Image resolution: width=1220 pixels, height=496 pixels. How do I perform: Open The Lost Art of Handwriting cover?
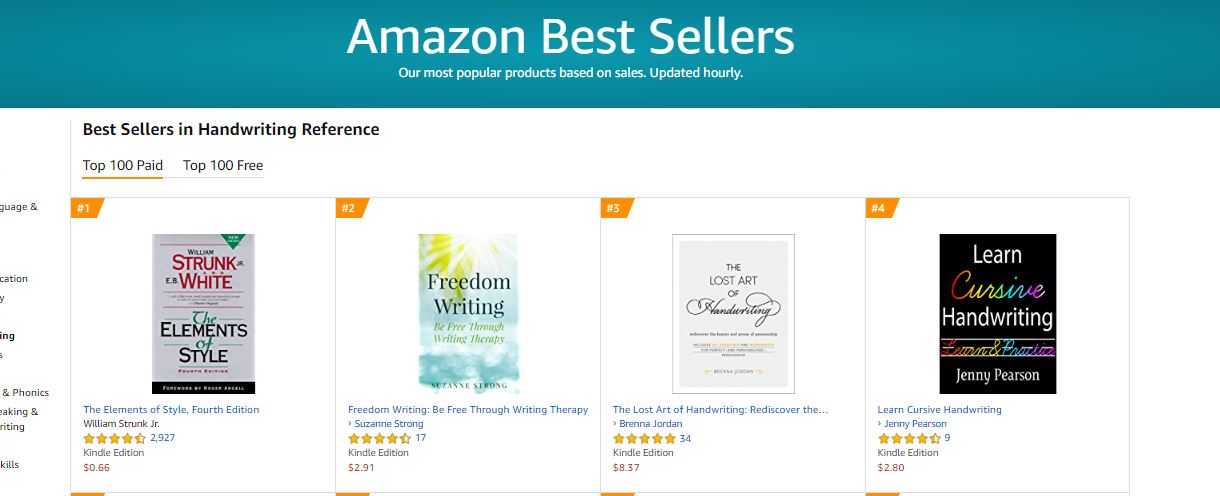tap(733, 313)
